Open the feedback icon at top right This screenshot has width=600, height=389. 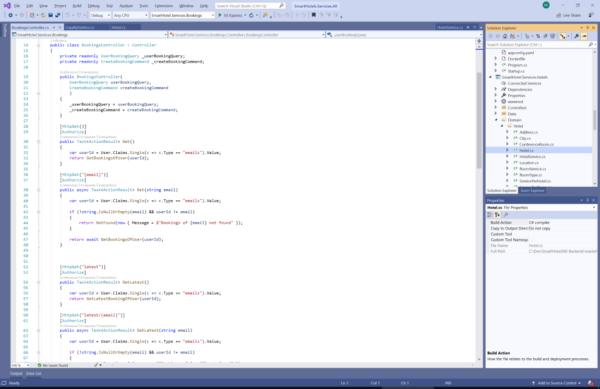tap(591, 15)
